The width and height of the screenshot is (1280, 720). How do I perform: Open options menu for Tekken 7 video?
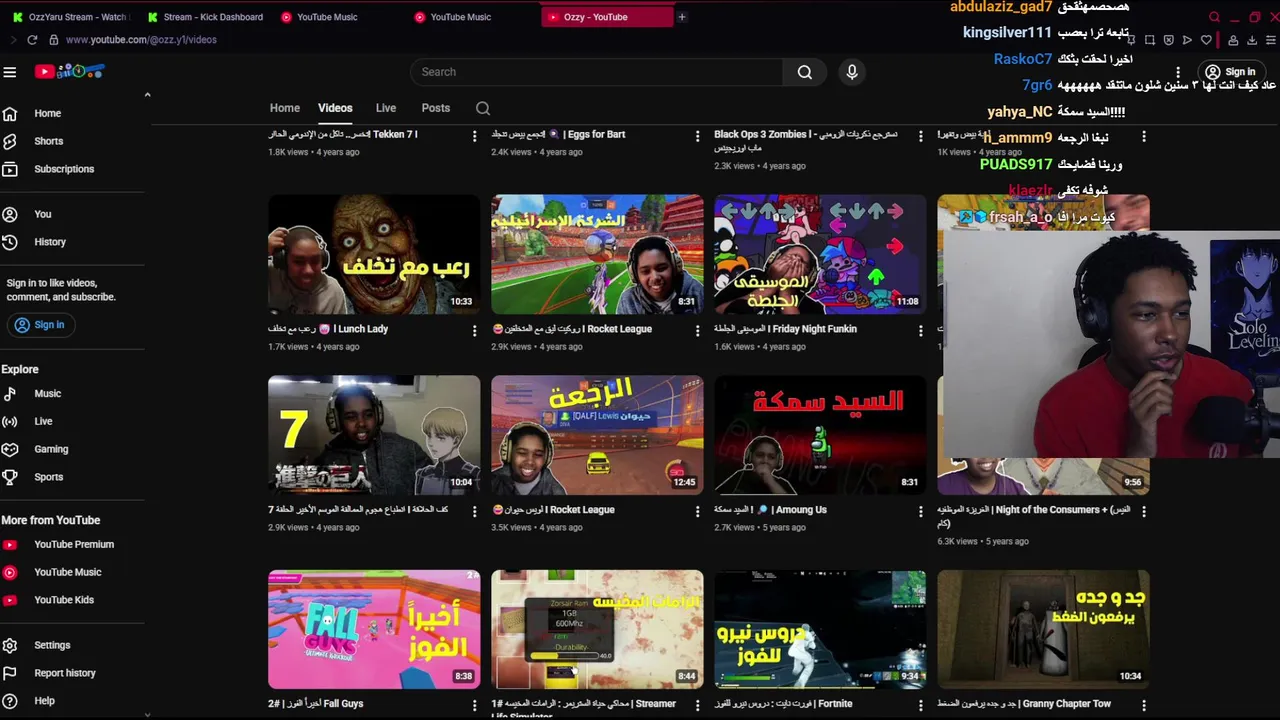(x=475, y=136)
